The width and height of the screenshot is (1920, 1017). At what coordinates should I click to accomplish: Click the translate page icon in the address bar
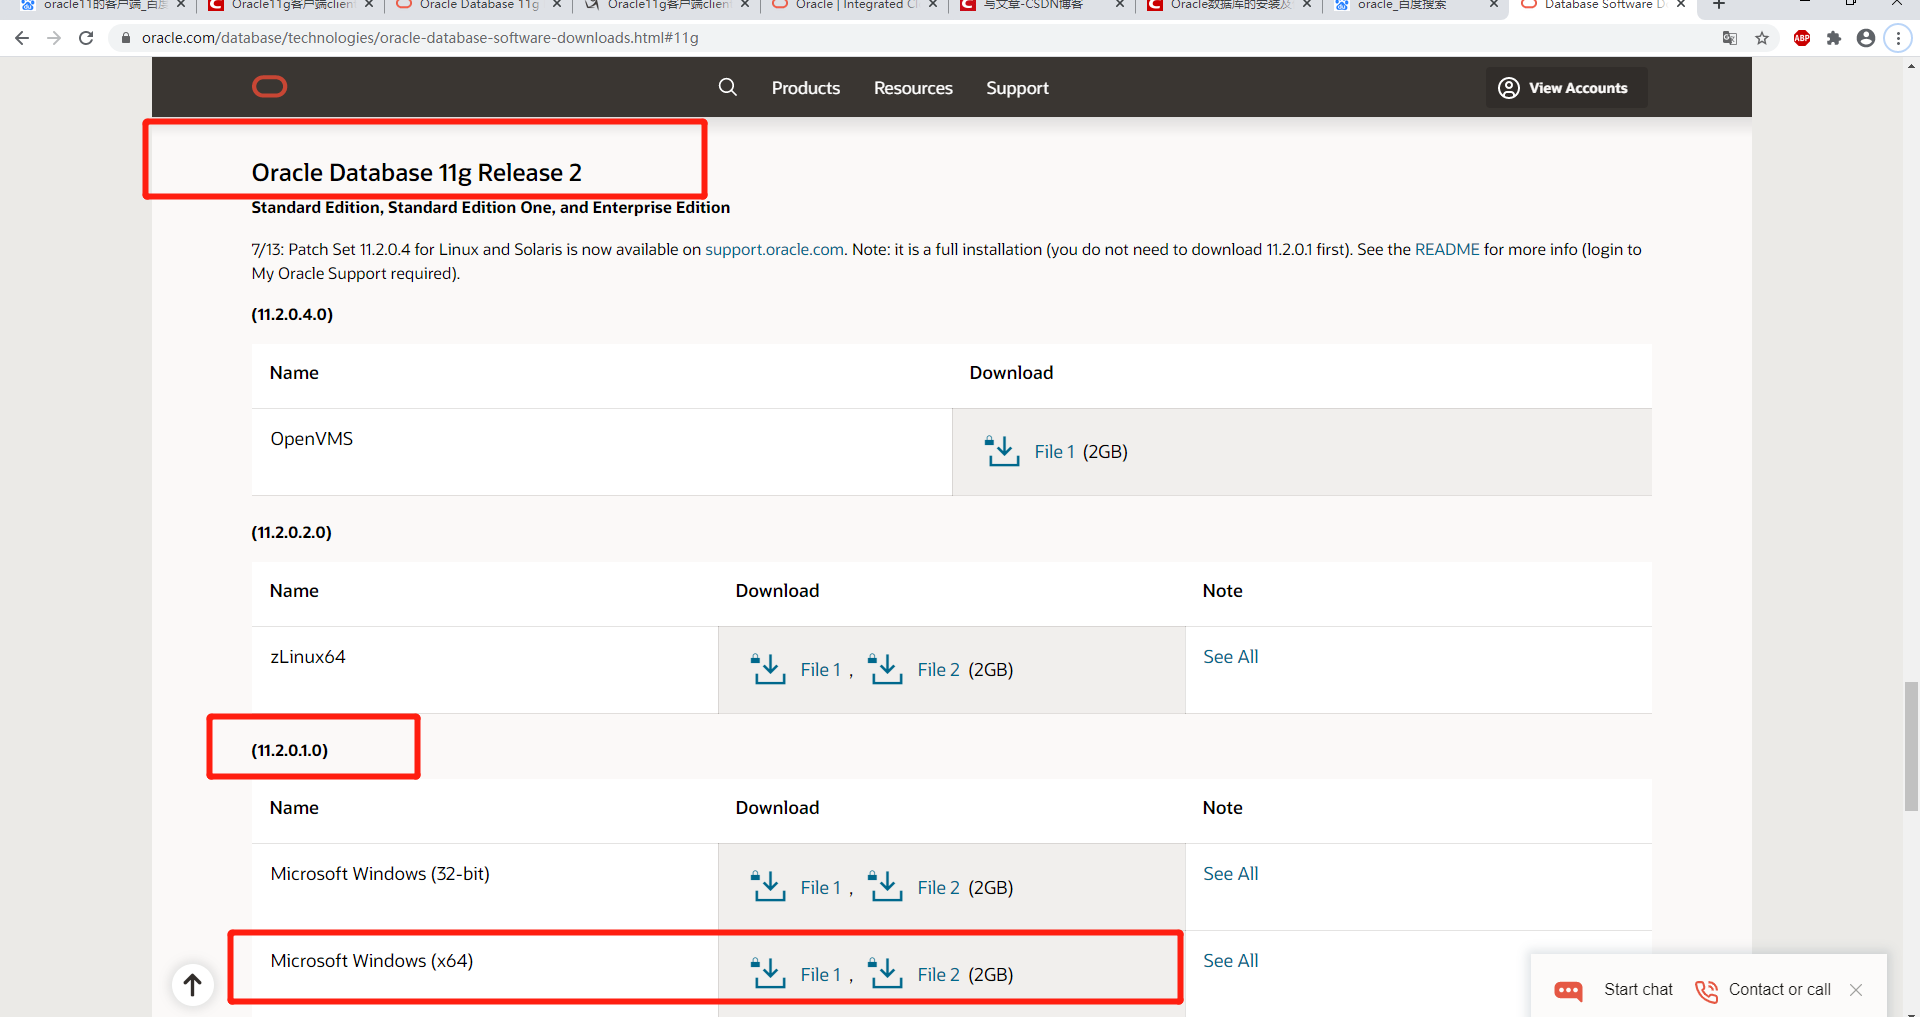[x=1730, y=38]
